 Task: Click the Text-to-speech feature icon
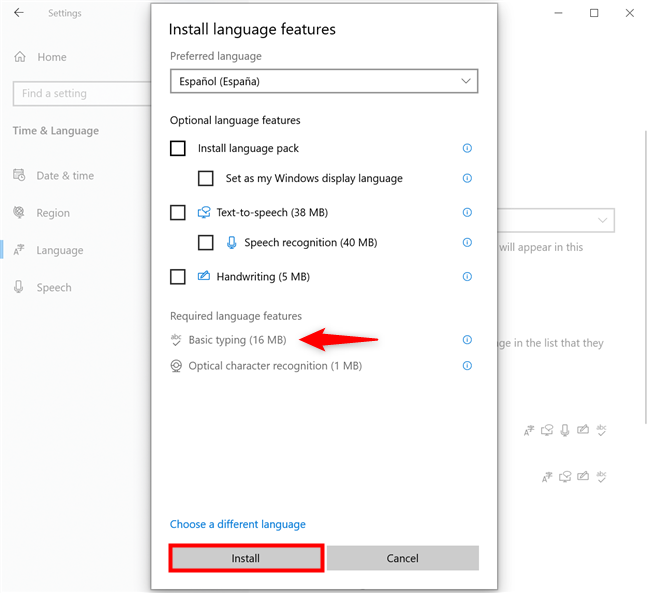tap(204, 212)
